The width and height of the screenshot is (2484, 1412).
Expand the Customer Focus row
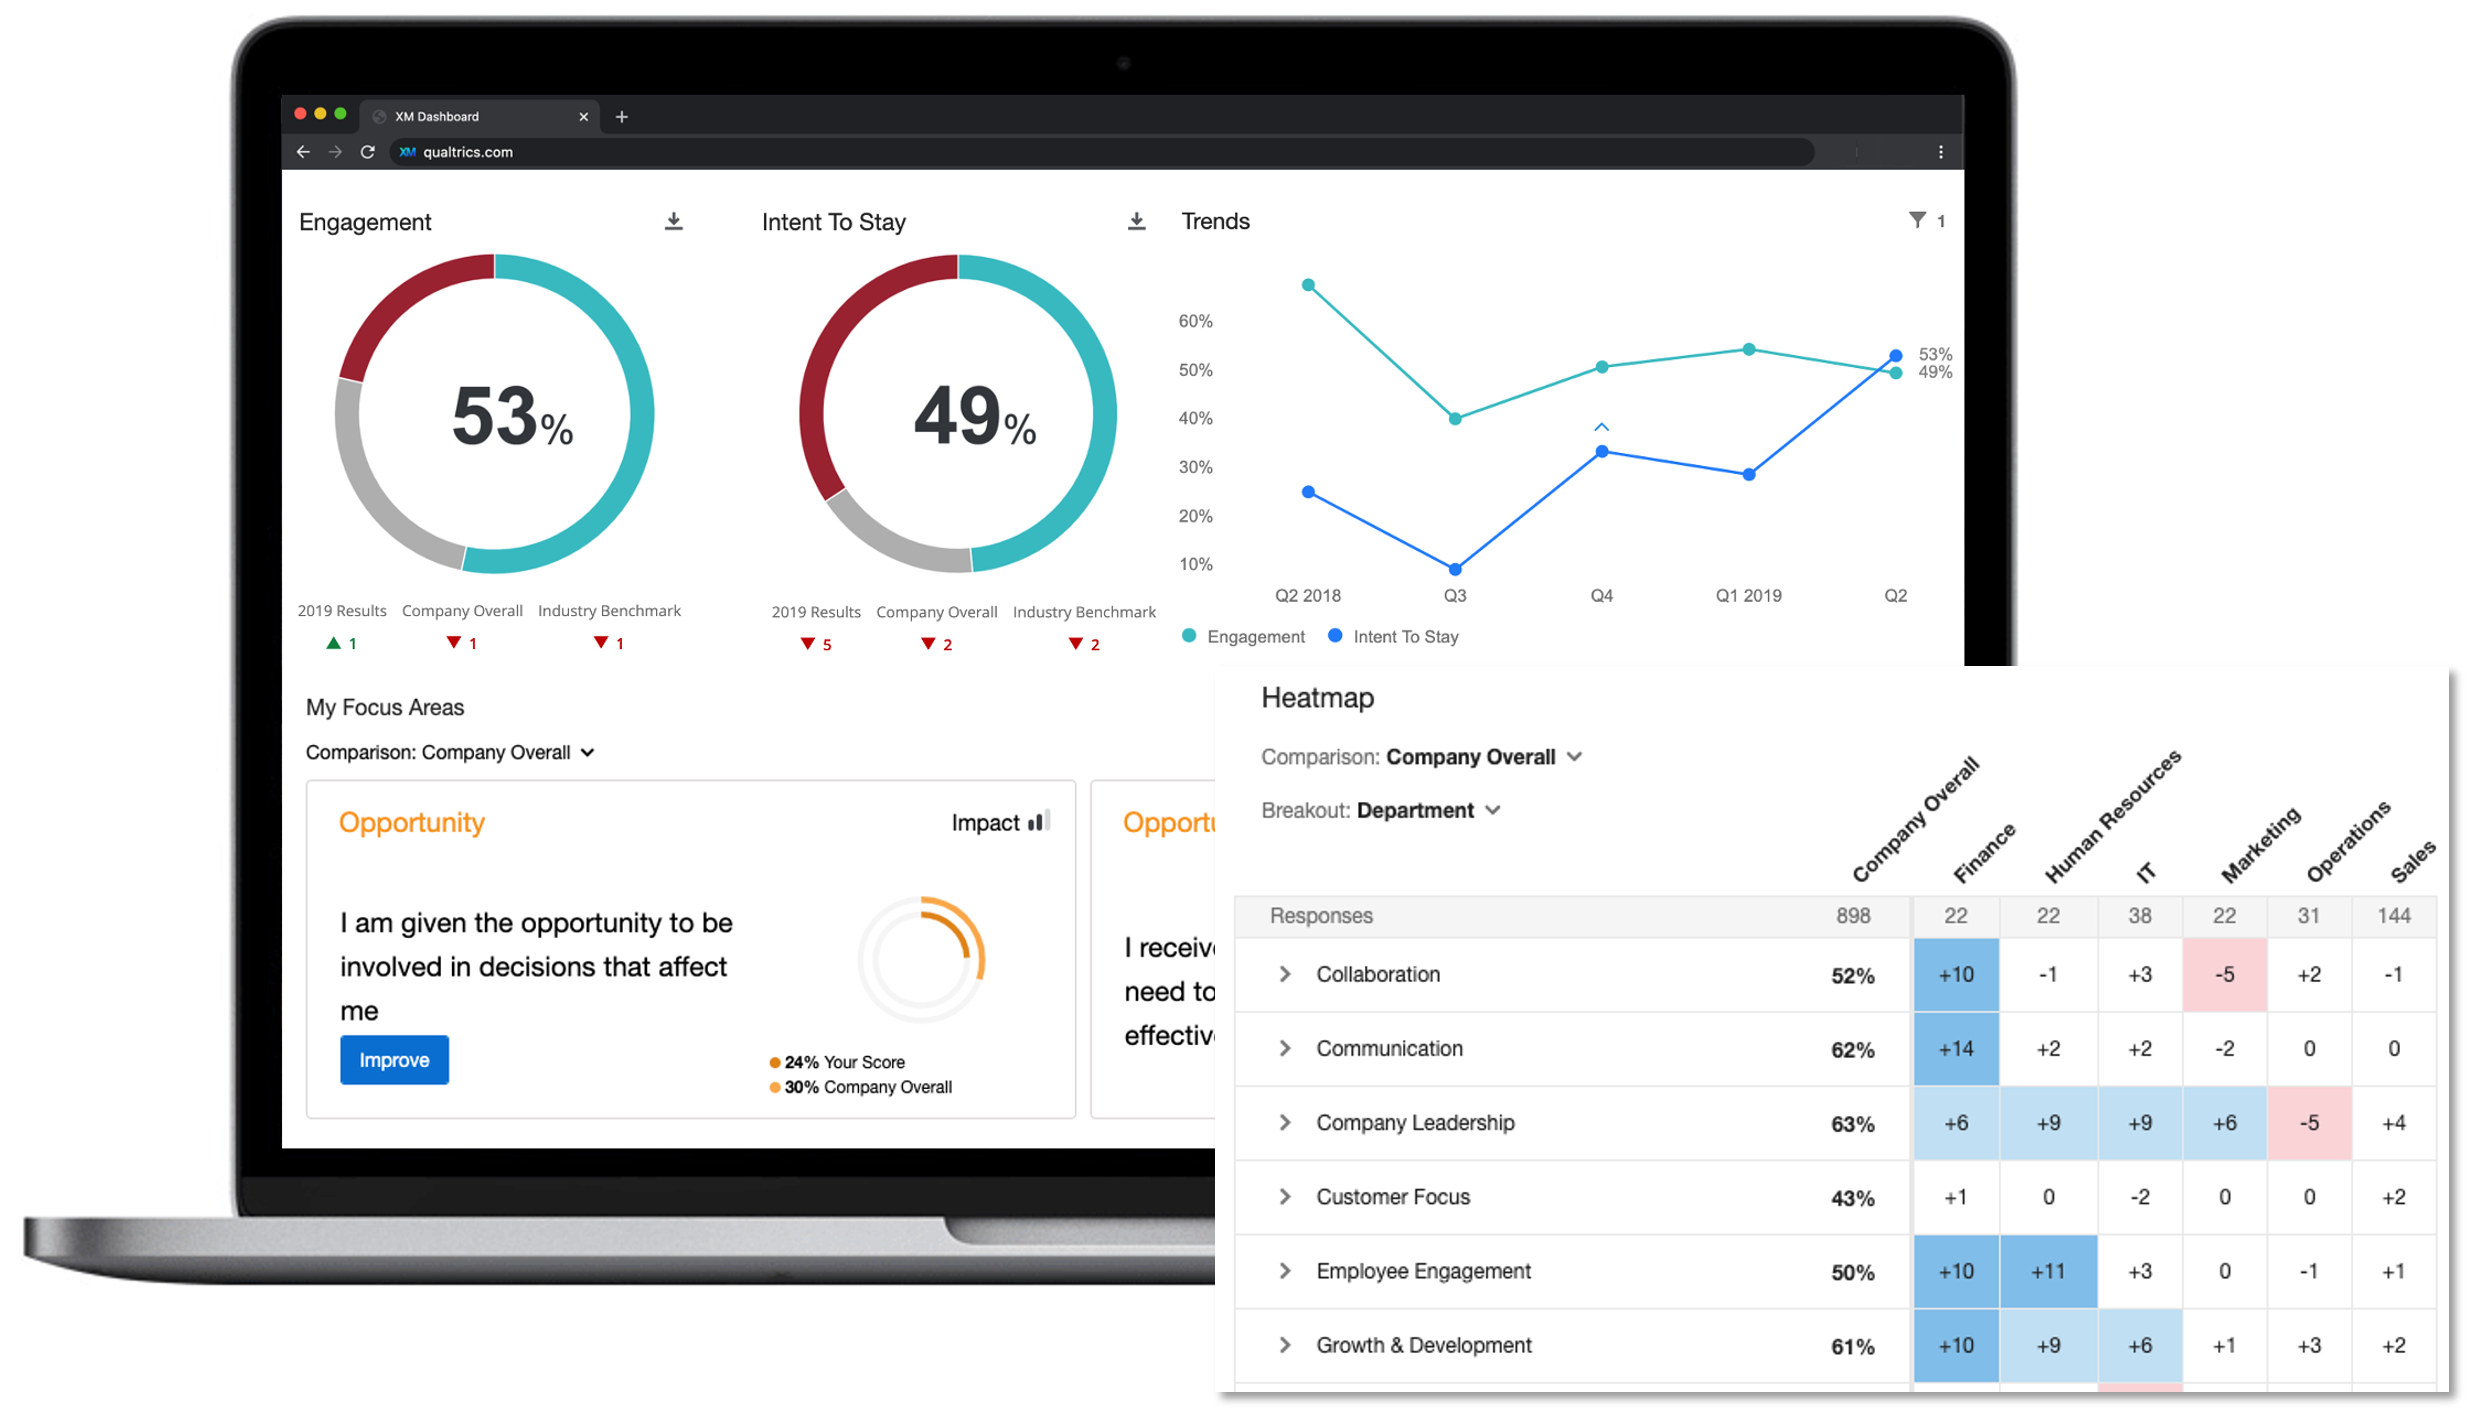point(1285,1196)
